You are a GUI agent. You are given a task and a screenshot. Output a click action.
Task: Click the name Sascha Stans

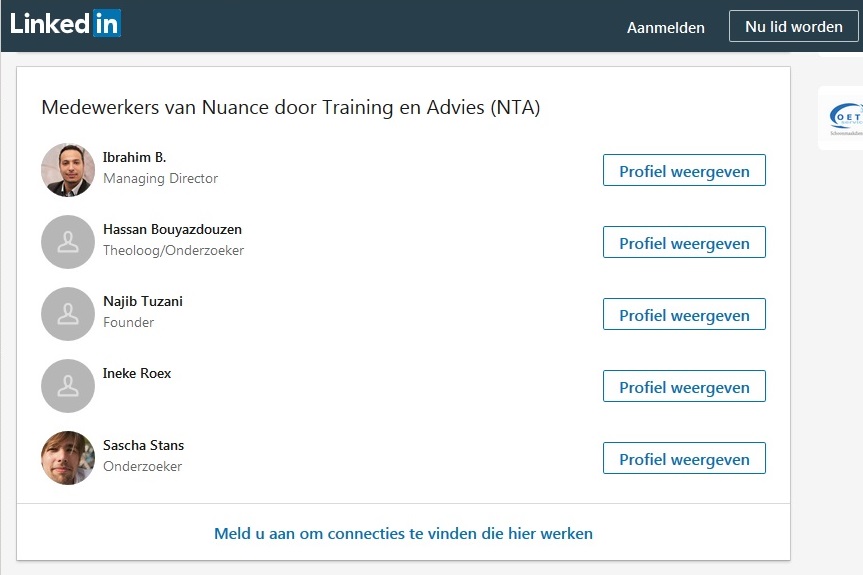coord(143,445)
